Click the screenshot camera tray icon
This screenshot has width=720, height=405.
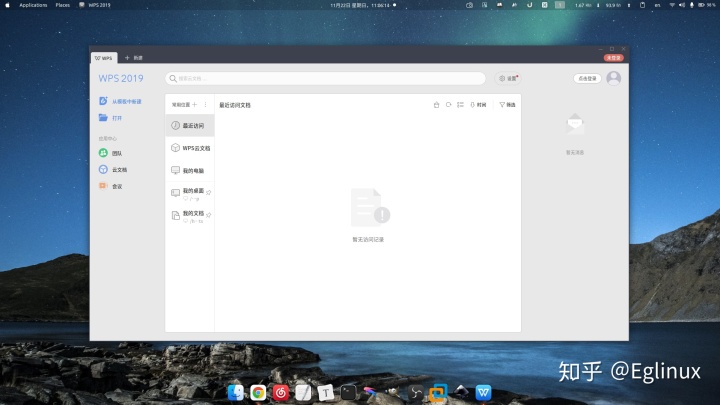[469, 5]
